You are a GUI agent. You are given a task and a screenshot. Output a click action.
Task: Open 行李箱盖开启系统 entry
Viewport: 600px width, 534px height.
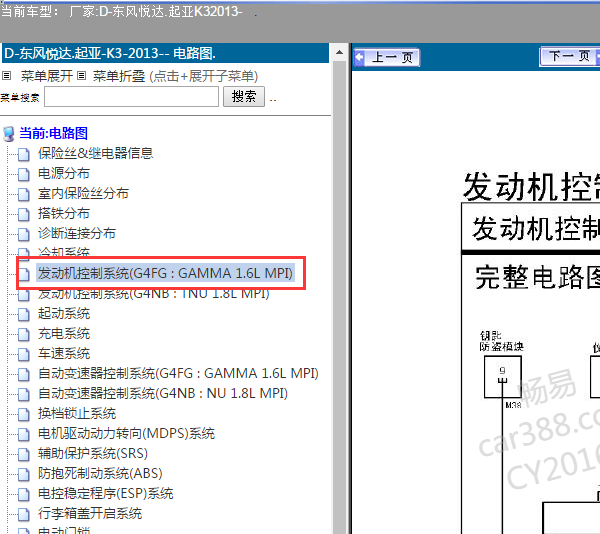pos(90,513)
